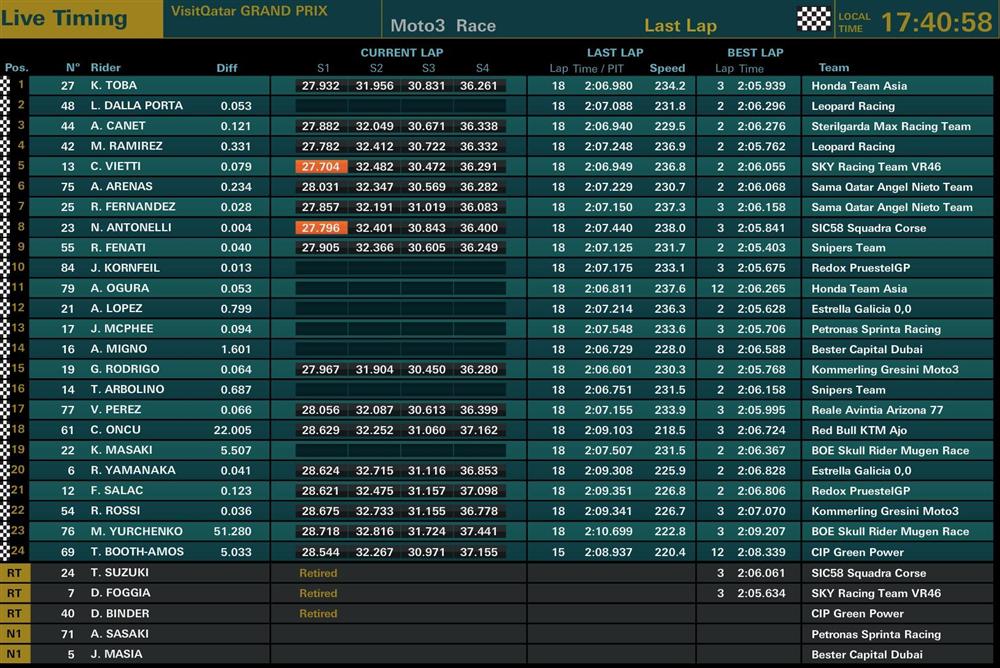The height and width of the screenshot is (668, 1000).
Task: Click the Diff column header
Action: coord(226,68)
